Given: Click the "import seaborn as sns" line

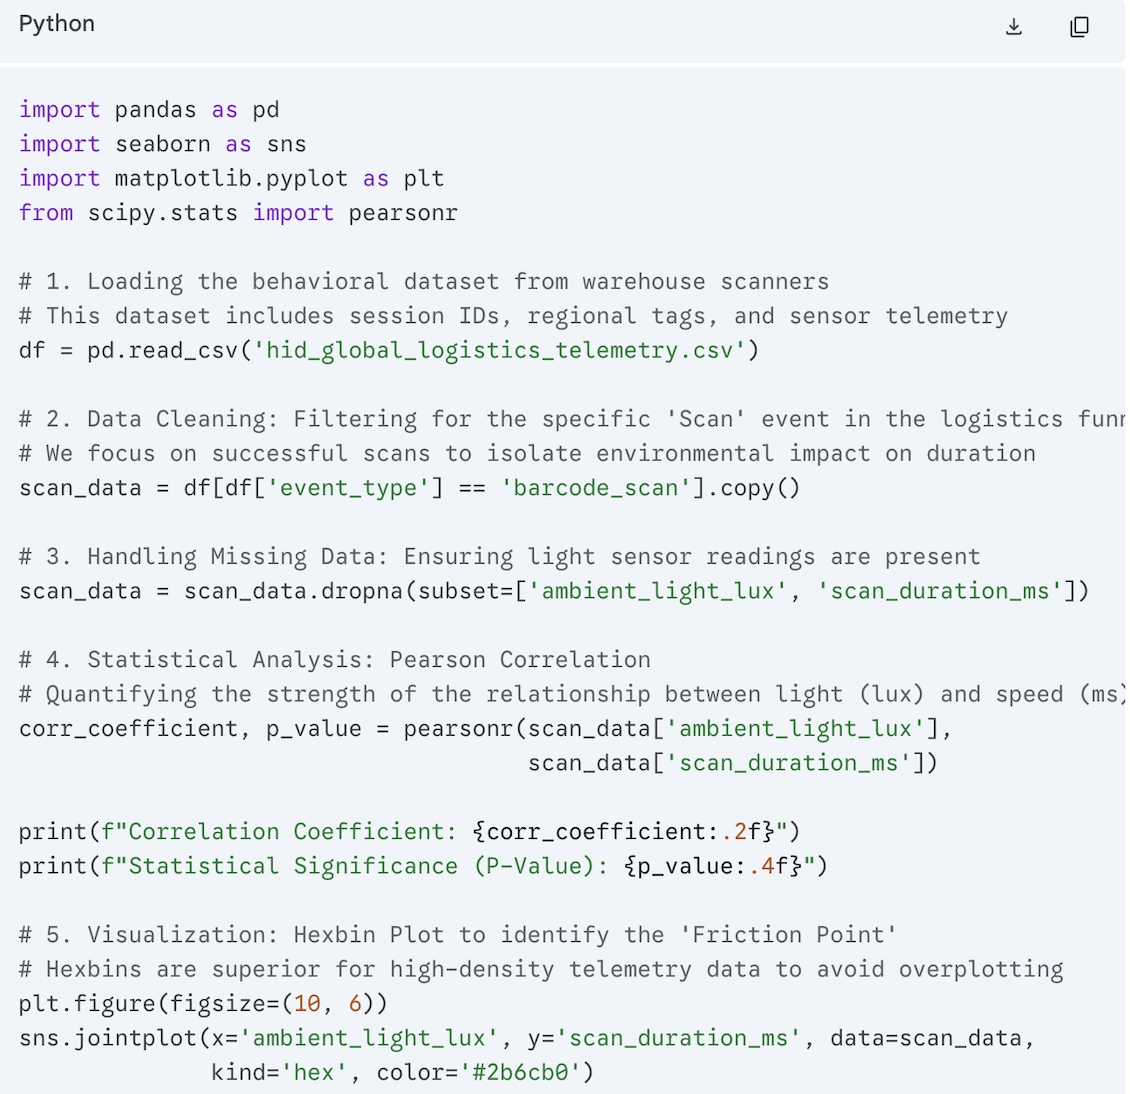Looking at the screenshot, I should pyautogui.click(x=163, y=144).
